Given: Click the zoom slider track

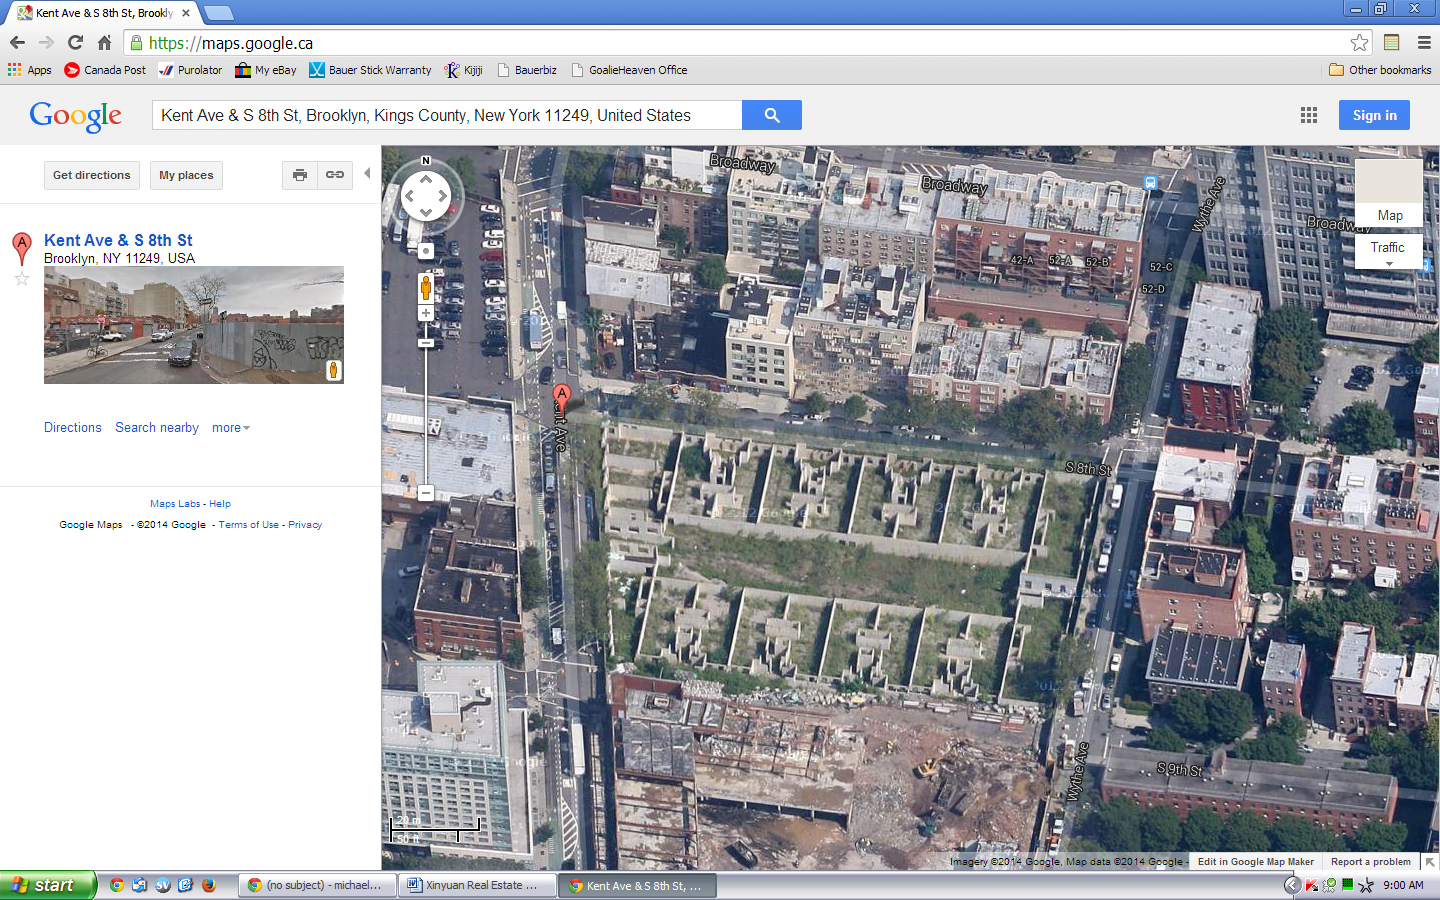Looking at the screenshot, I should click(426, 420).
